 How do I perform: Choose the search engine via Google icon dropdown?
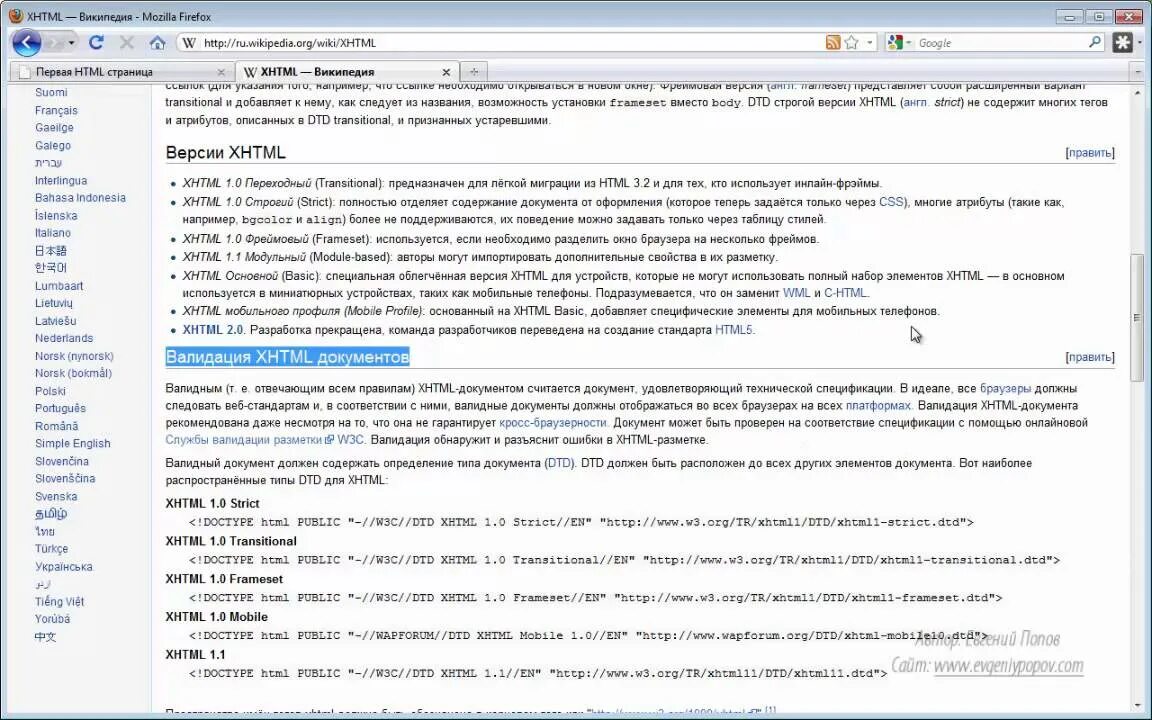(x=899, y=43)
